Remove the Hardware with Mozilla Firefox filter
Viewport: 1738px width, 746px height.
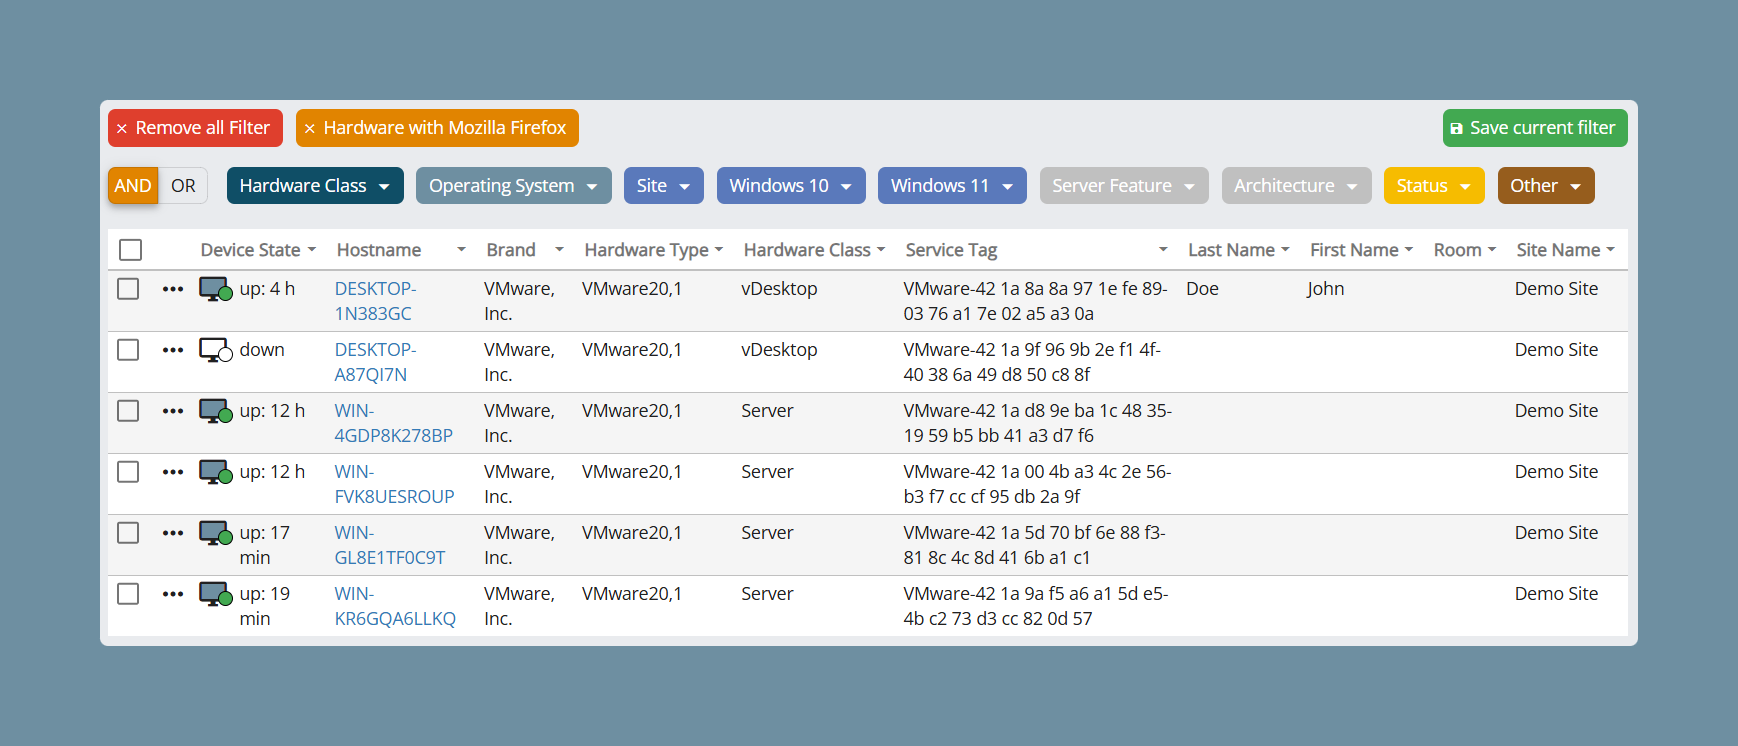pyautogui.click(x=310, y=128)
